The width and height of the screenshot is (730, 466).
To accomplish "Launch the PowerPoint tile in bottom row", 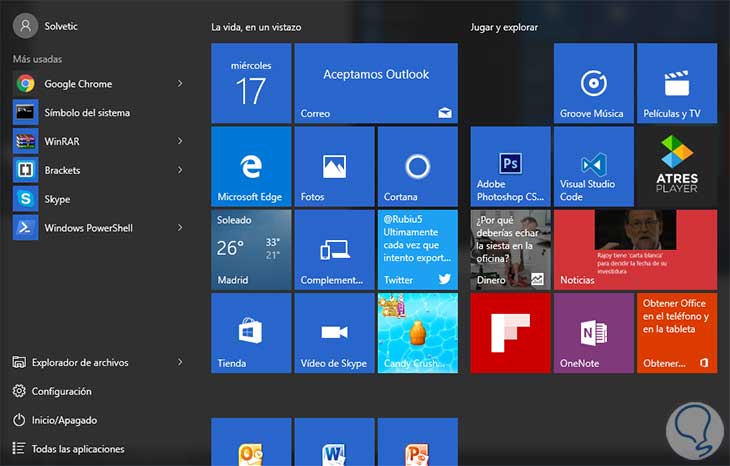I will click(418, 442).
